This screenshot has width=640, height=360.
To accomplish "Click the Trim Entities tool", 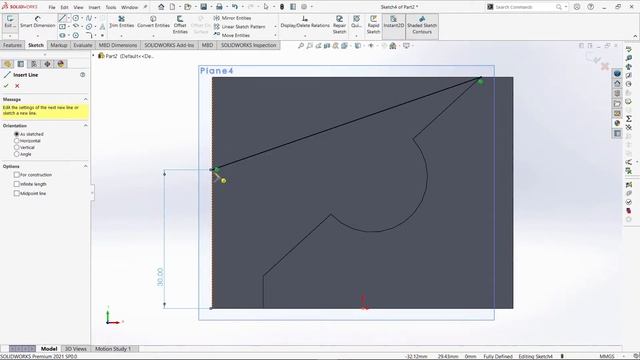I will click(x=122, y=22).
